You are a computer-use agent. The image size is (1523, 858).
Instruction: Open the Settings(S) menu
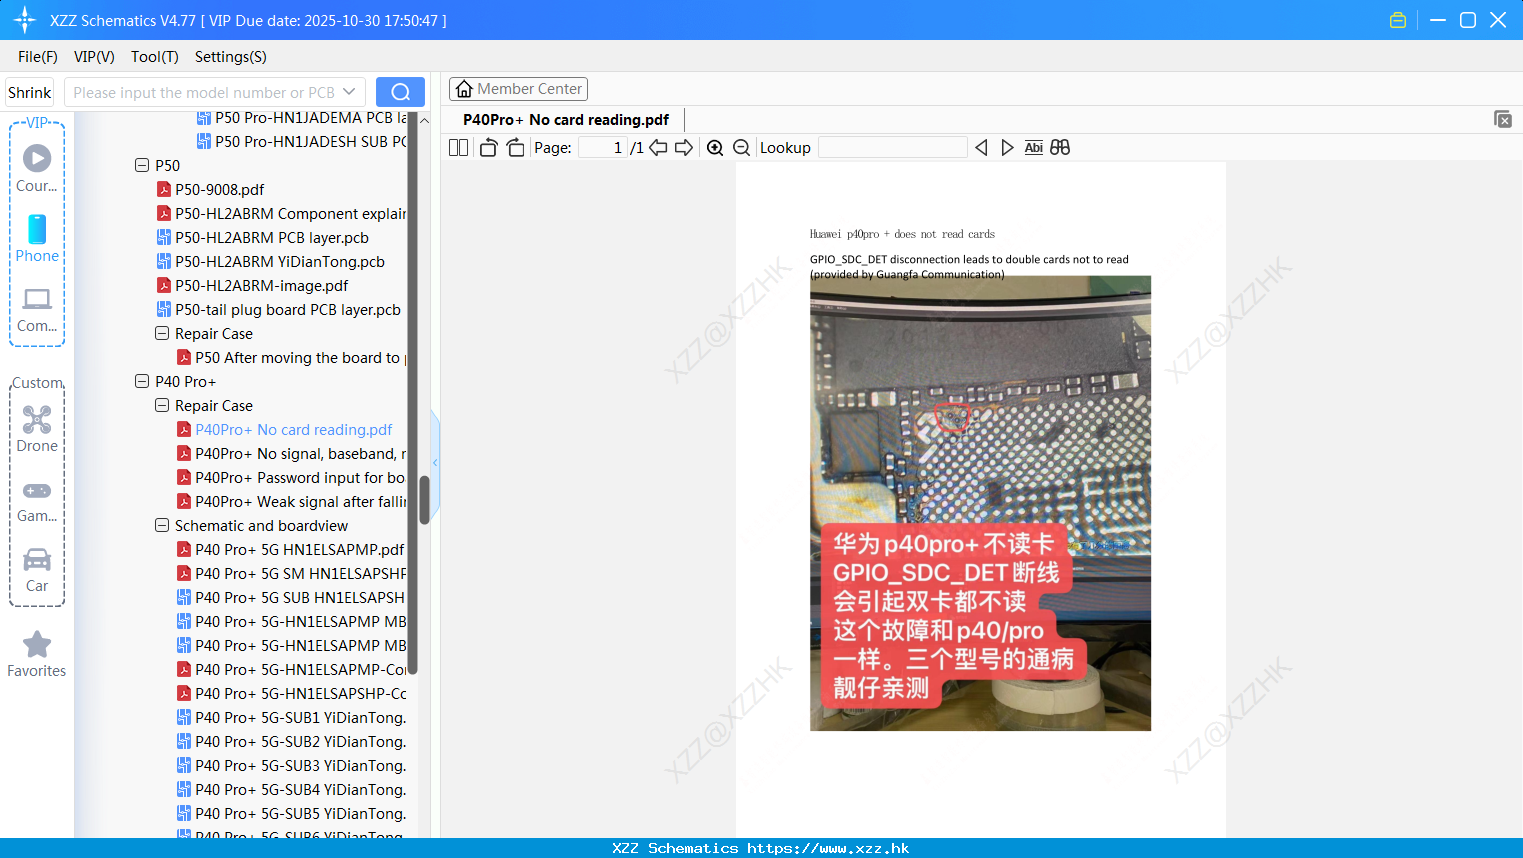[x=231, y=57]
